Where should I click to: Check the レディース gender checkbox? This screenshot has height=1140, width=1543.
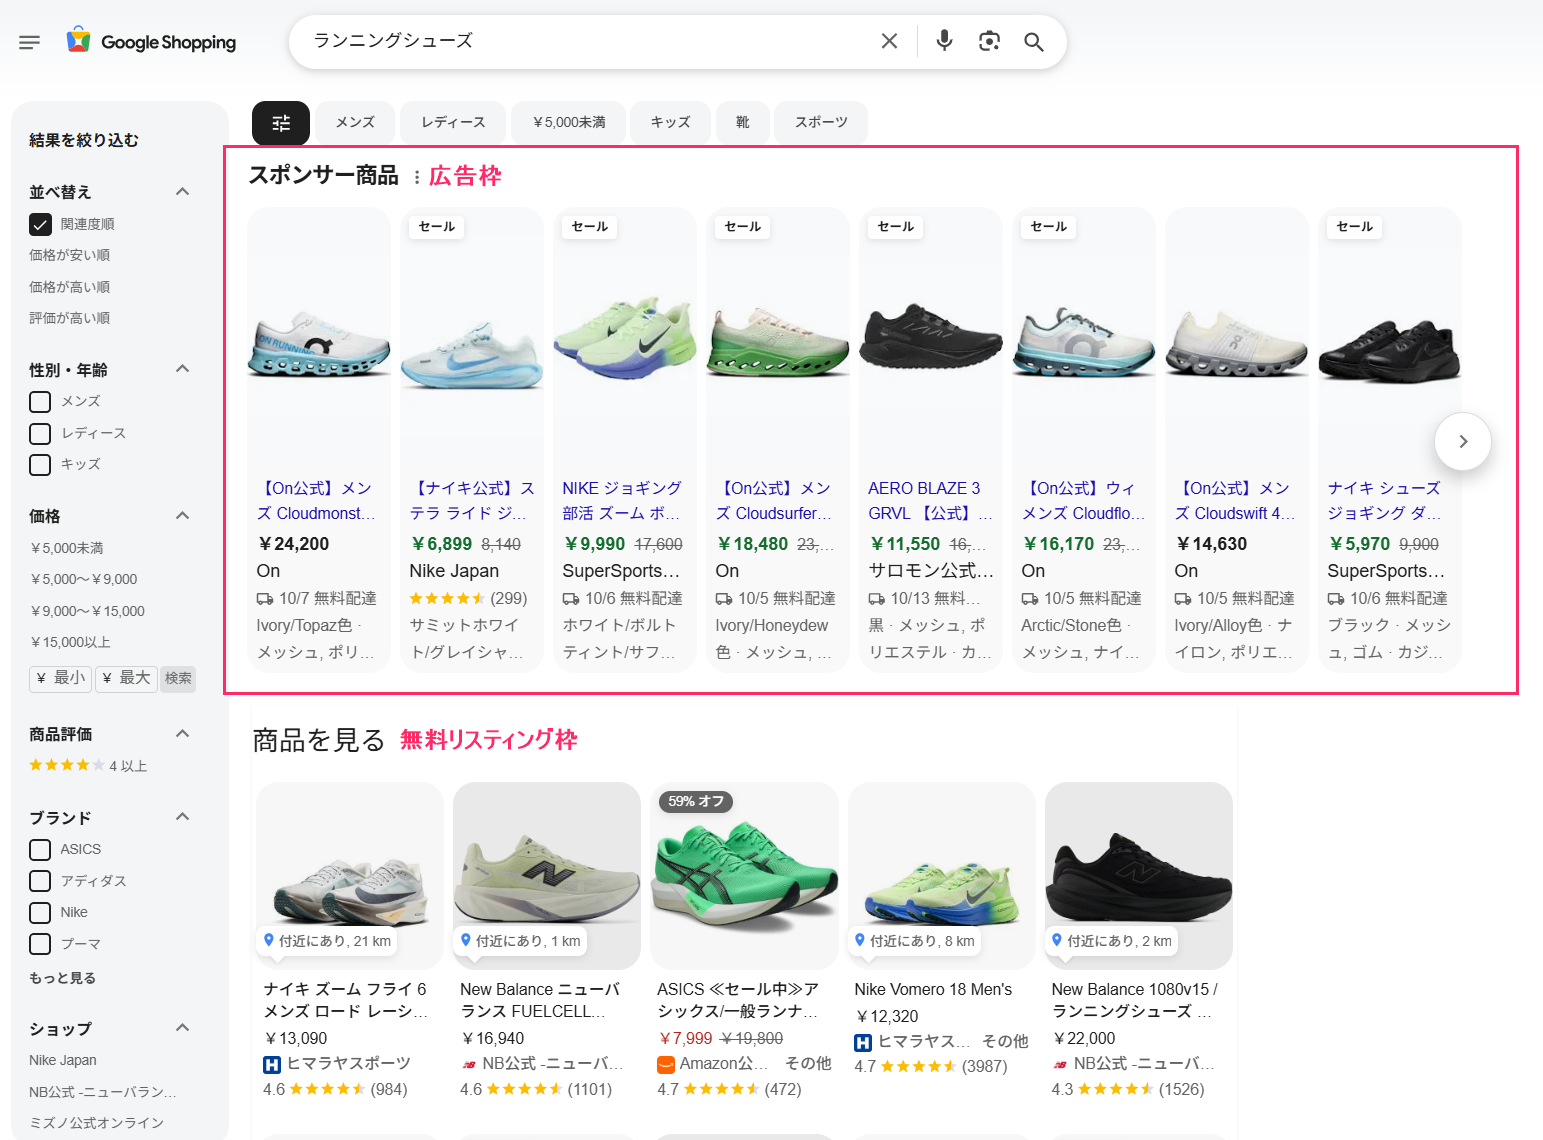pos(40,434)
